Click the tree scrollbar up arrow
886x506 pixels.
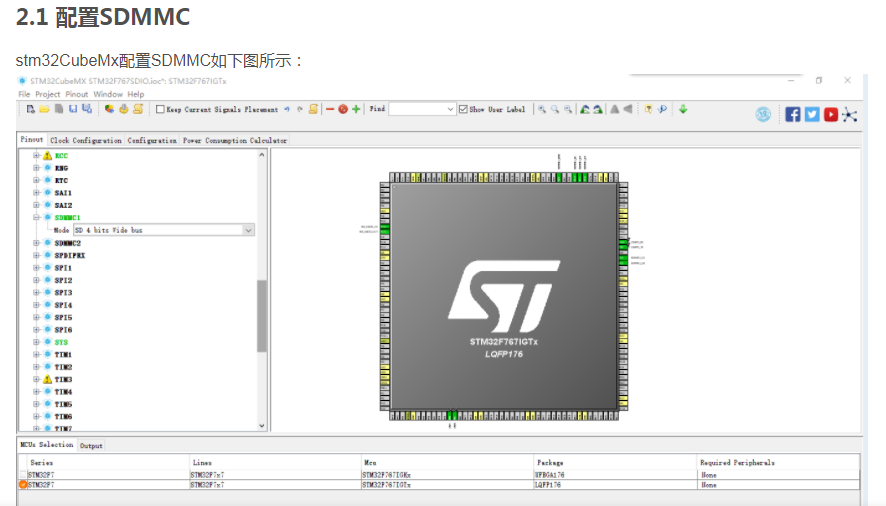point(262,154)
